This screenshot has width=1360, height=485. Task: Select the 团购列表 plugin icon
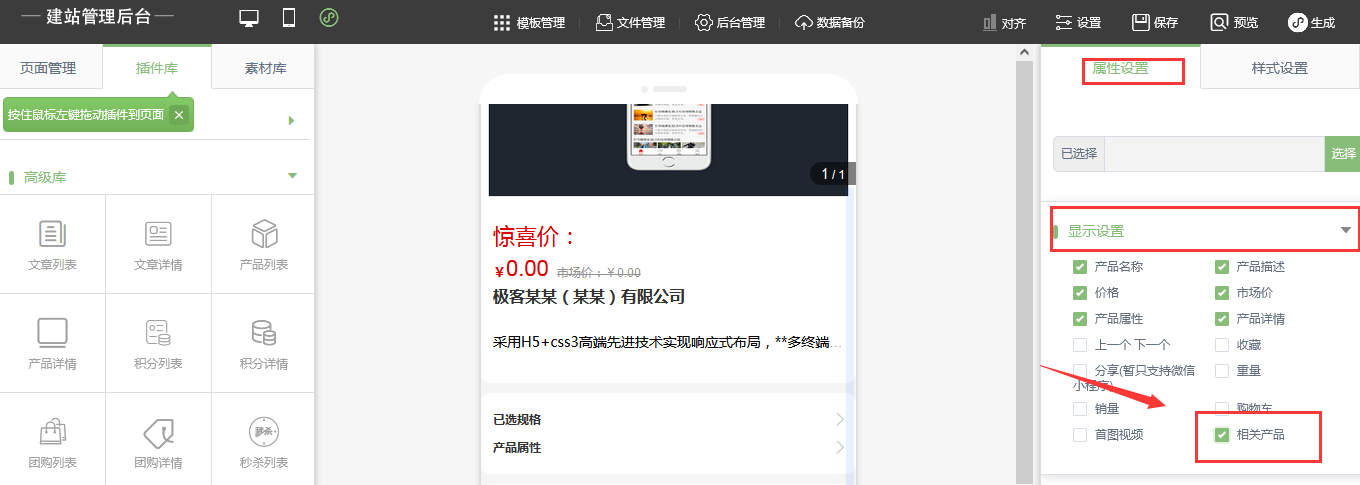pos(53,433)
